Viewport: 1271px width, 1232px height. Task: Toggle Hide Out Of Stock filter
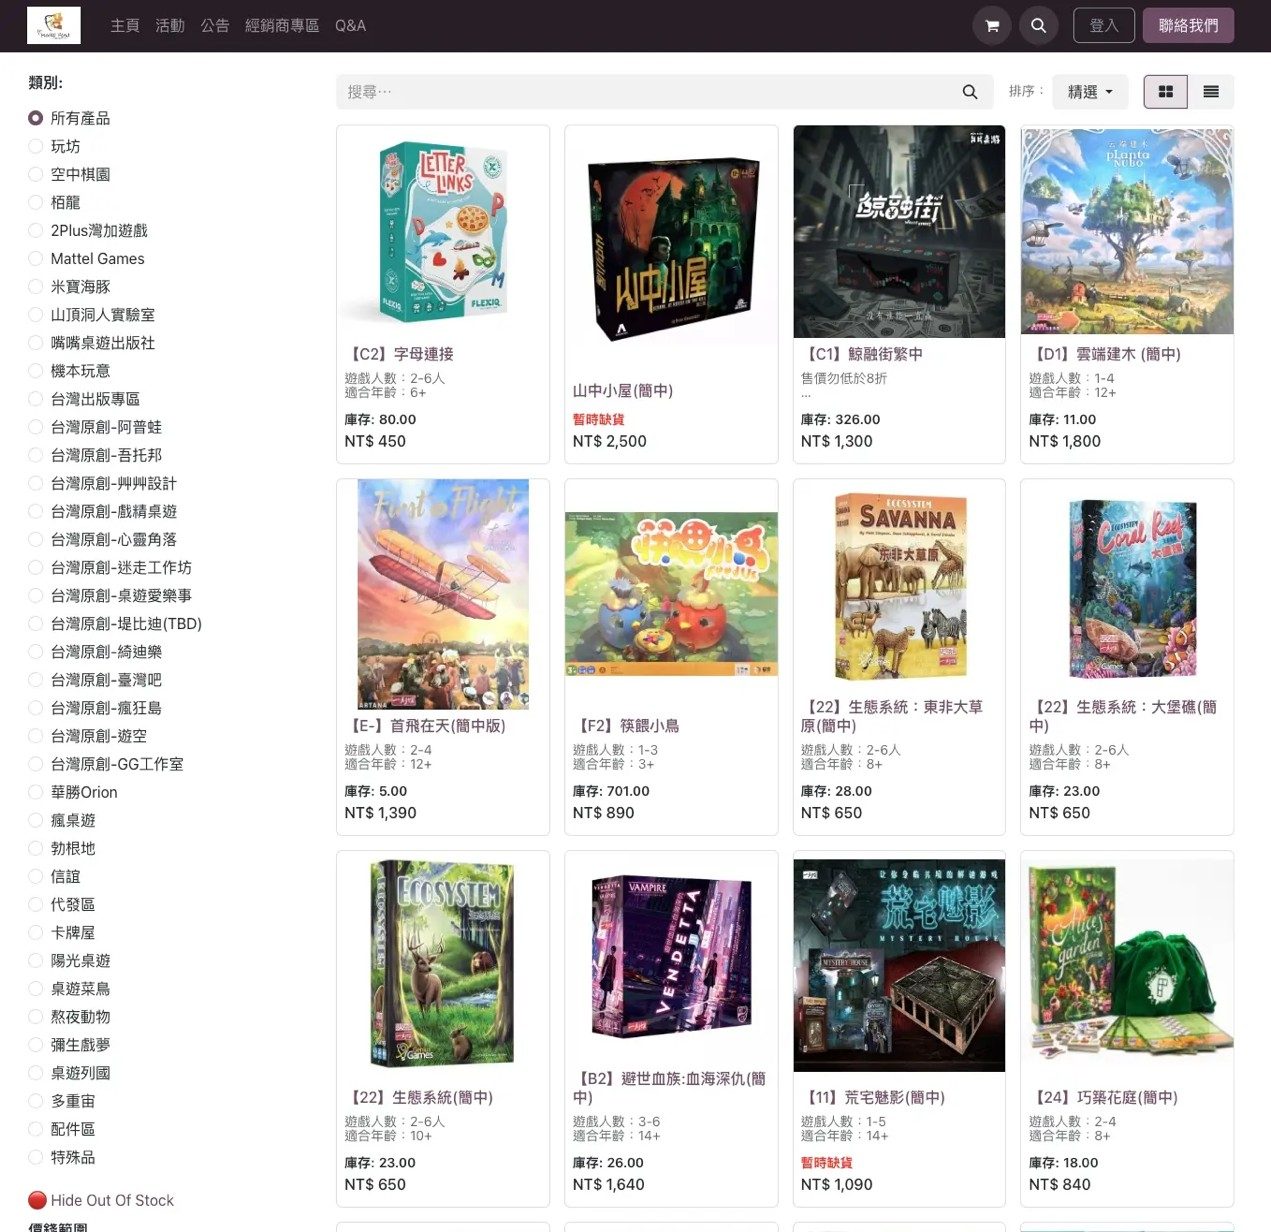101,1200
